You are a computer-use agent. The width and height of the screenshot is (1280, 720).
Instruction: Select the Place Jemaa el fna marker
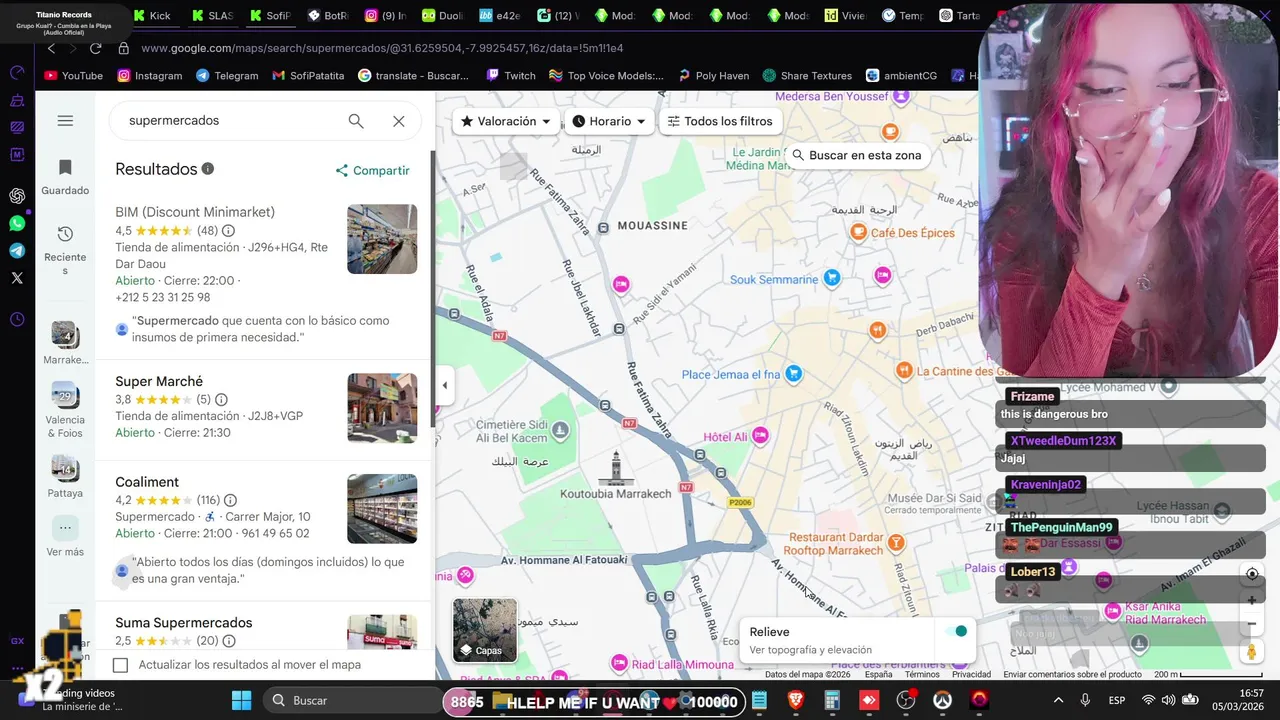pyautogui.click(x=794, y=374)
